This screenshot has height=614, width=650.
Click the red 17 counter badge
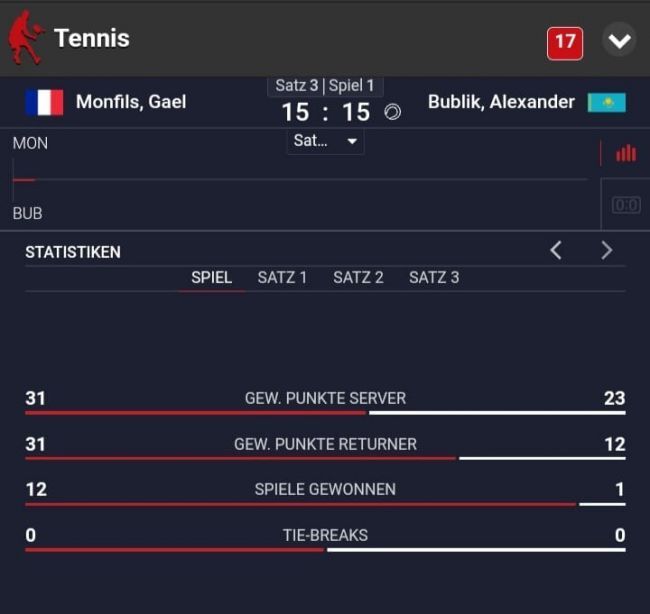(x=565, y=41)
